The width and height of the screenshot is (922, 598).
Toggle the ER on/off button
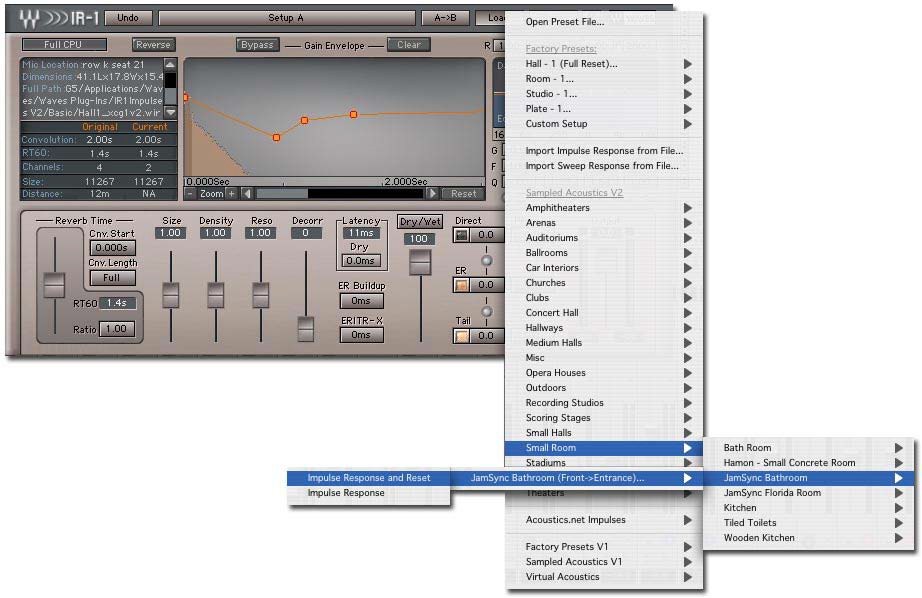point(462,285)
